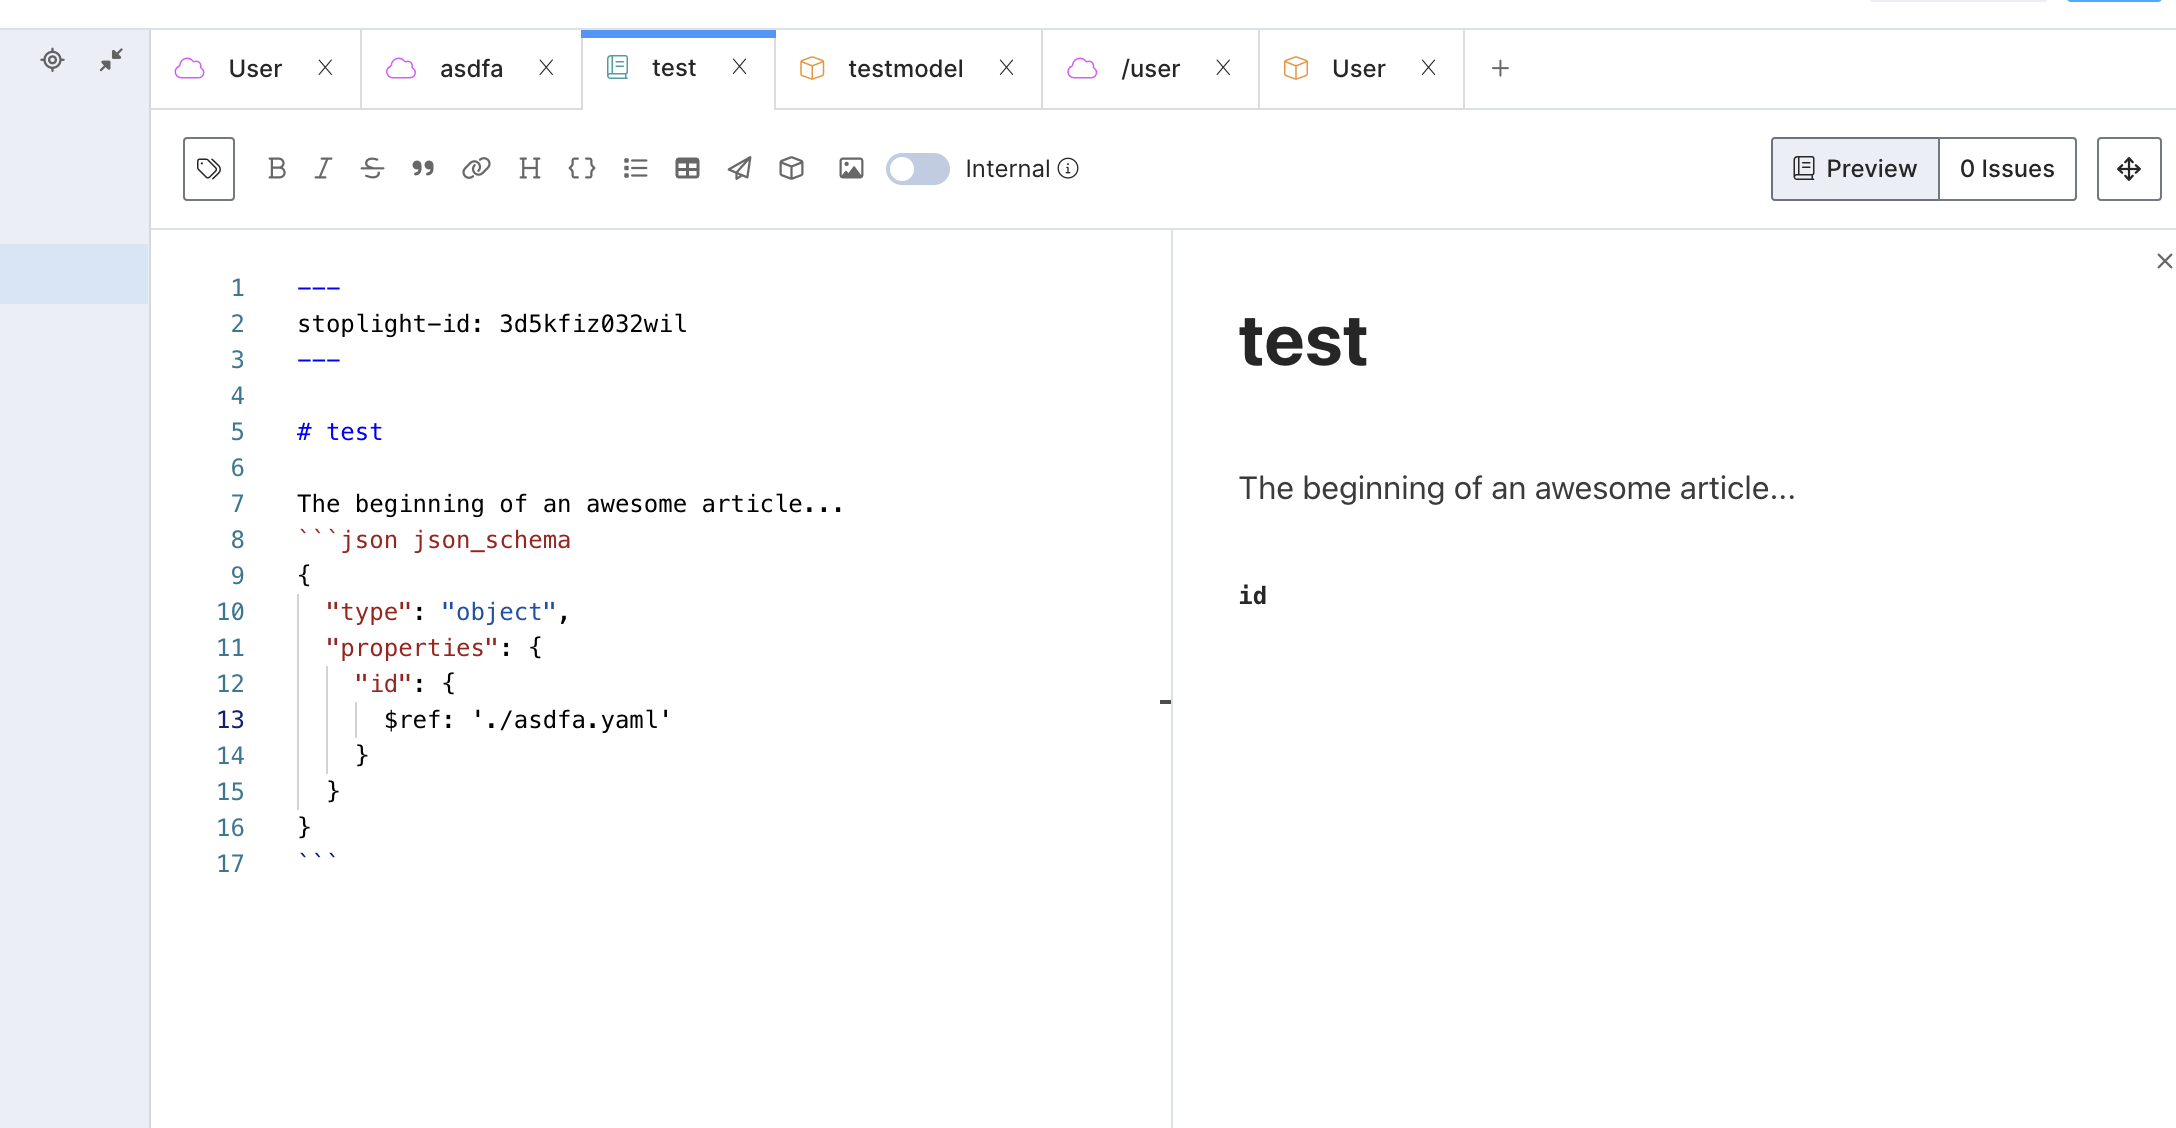Close the /user tab

(1223, 67)
